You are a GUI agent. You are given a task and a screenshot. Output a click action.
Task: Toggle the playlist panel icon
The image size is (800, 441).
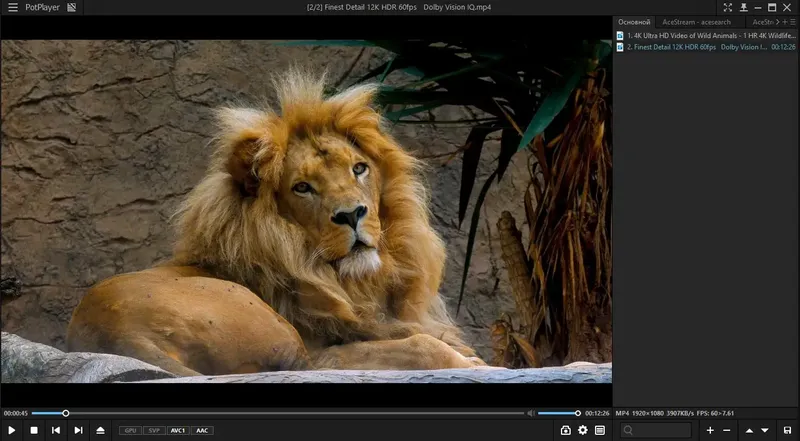(x=600, y=430)
